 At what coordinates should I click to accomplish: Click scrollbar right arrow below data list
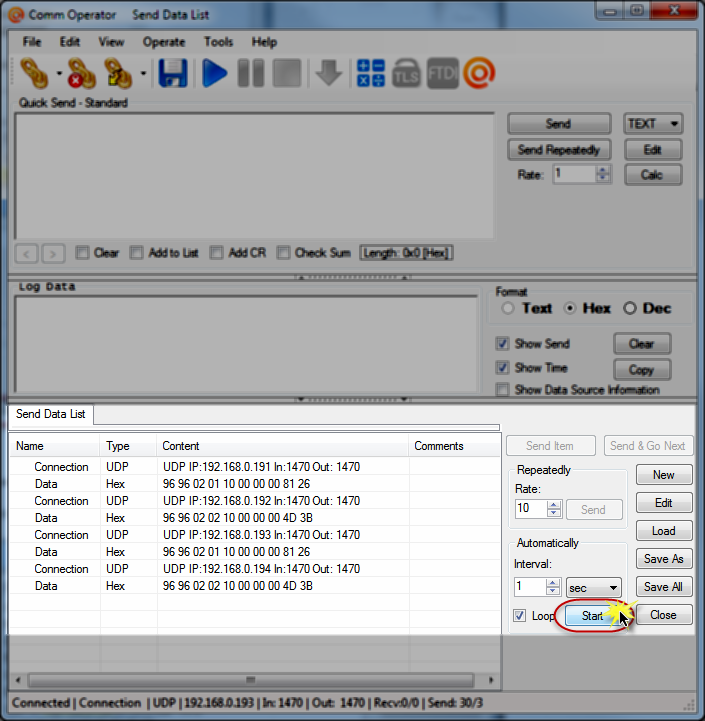491,680
